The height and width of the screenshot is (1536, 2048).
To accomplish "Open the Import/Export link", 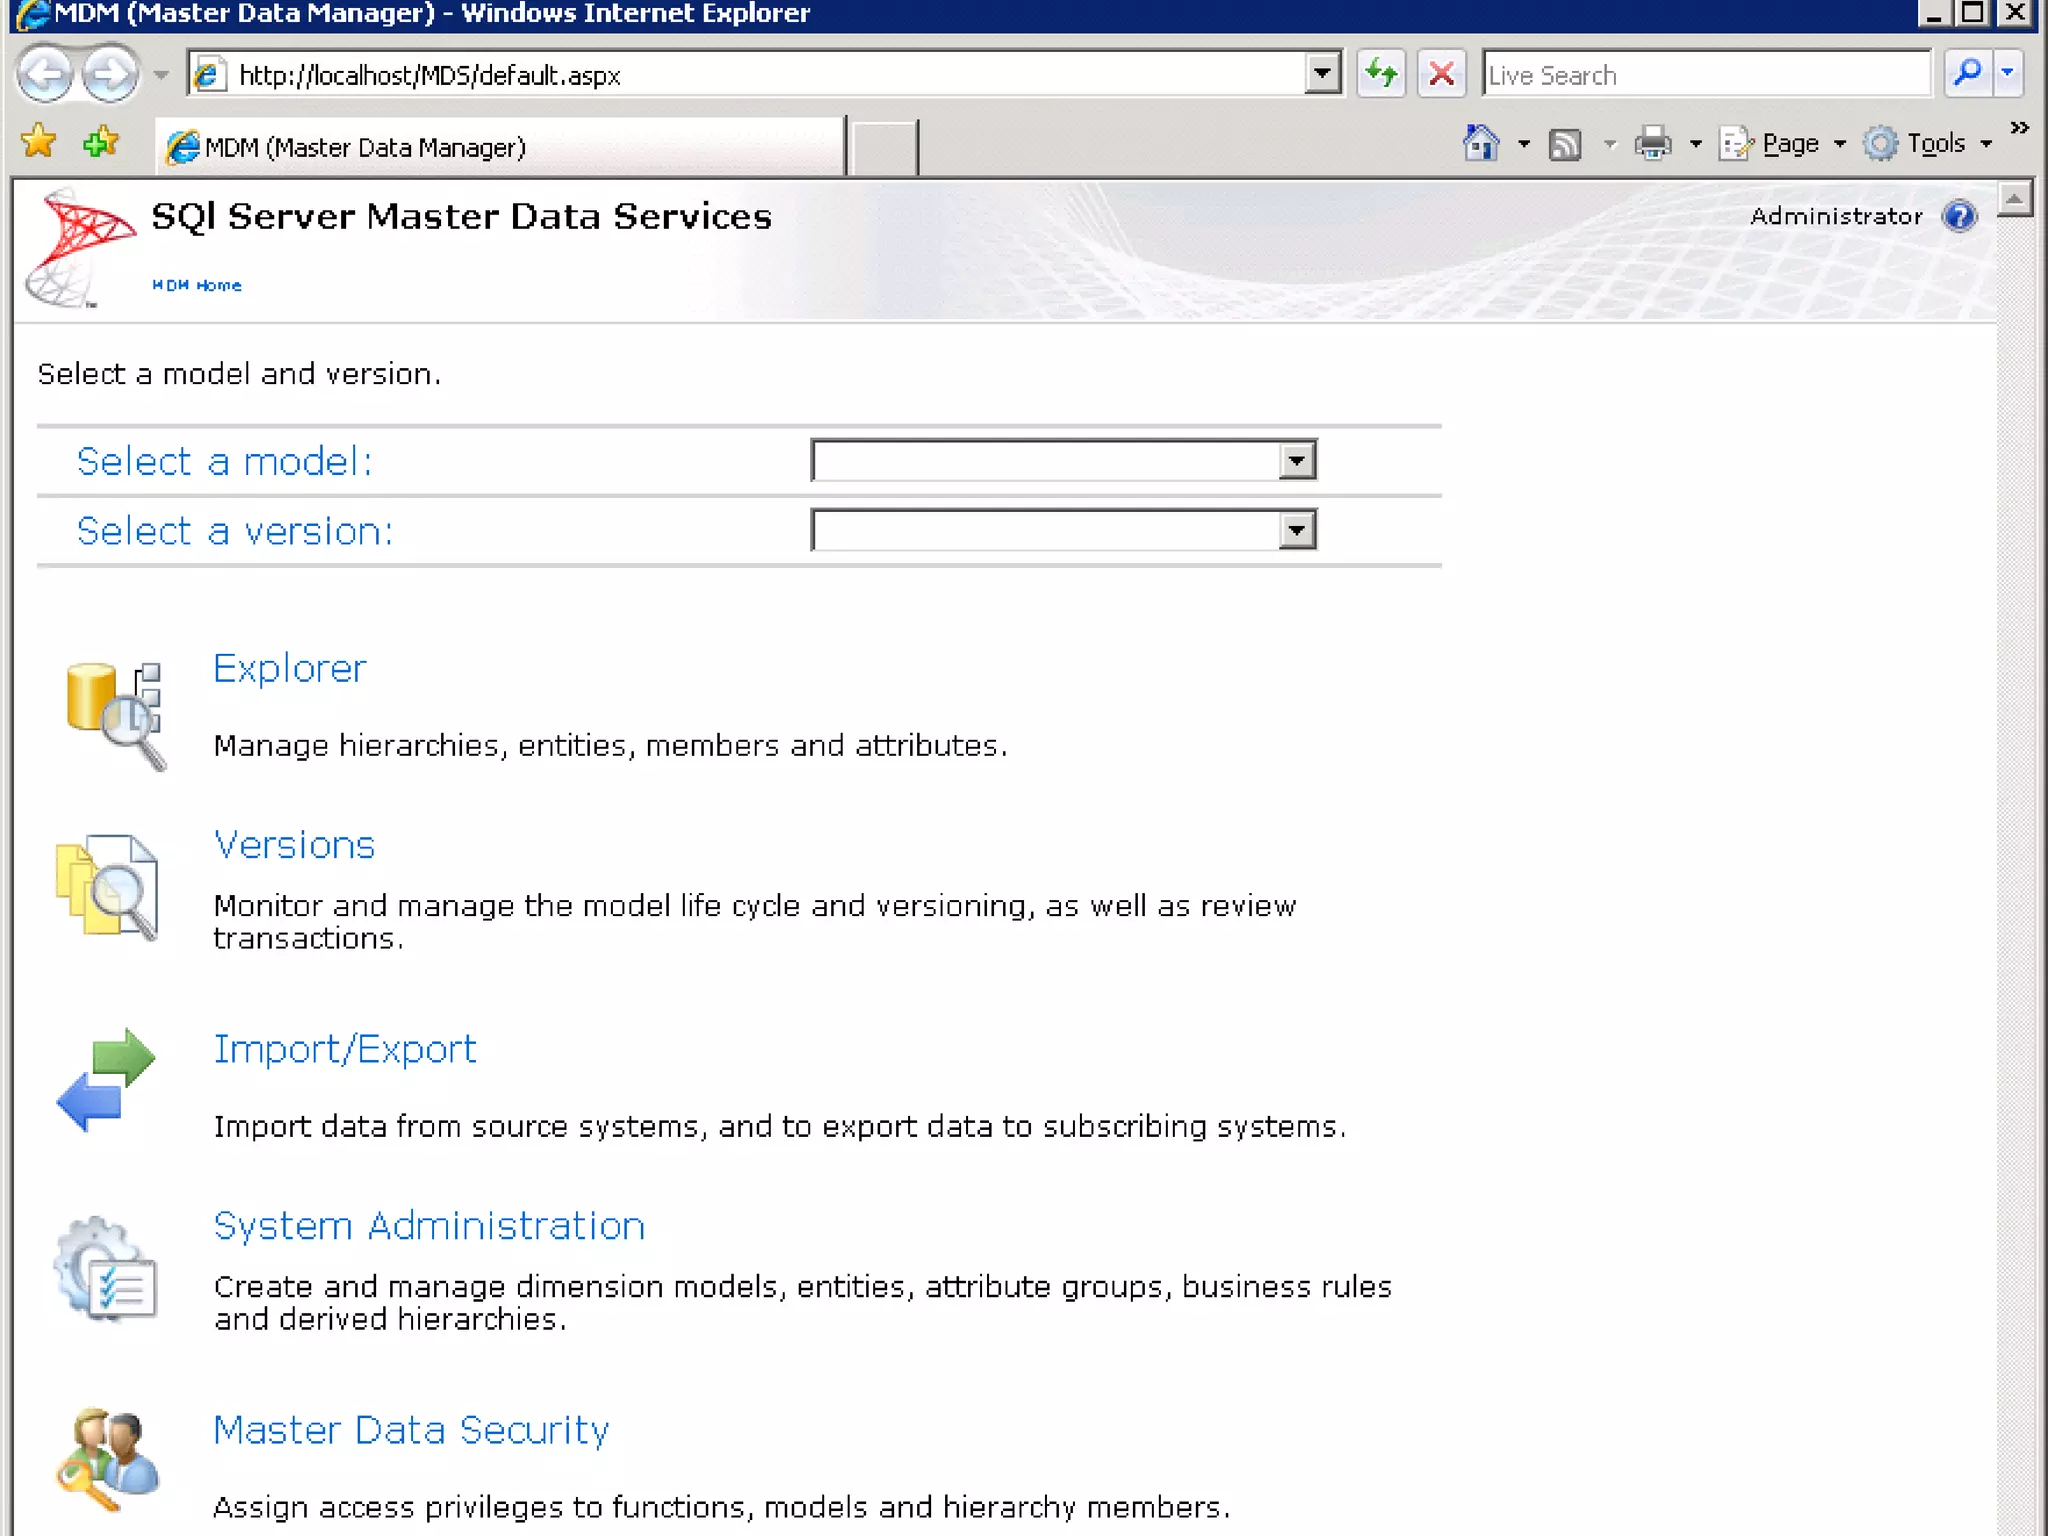I will [345, 1049].
